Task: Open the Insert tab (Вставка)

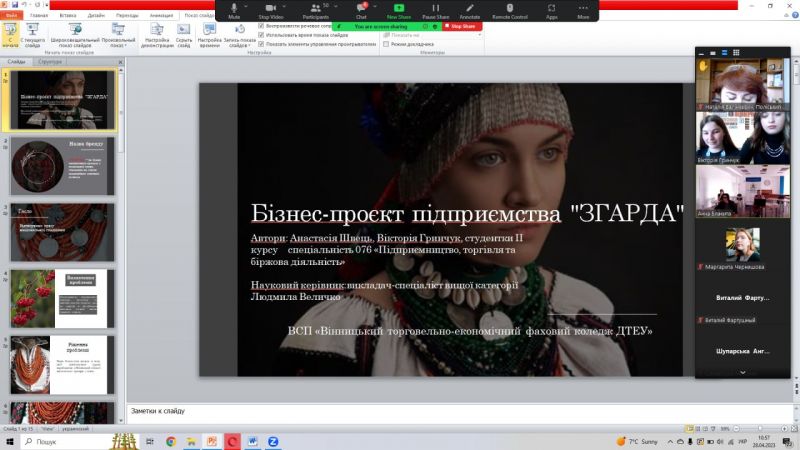Action: pyautogui.click(x=68, y=15)
